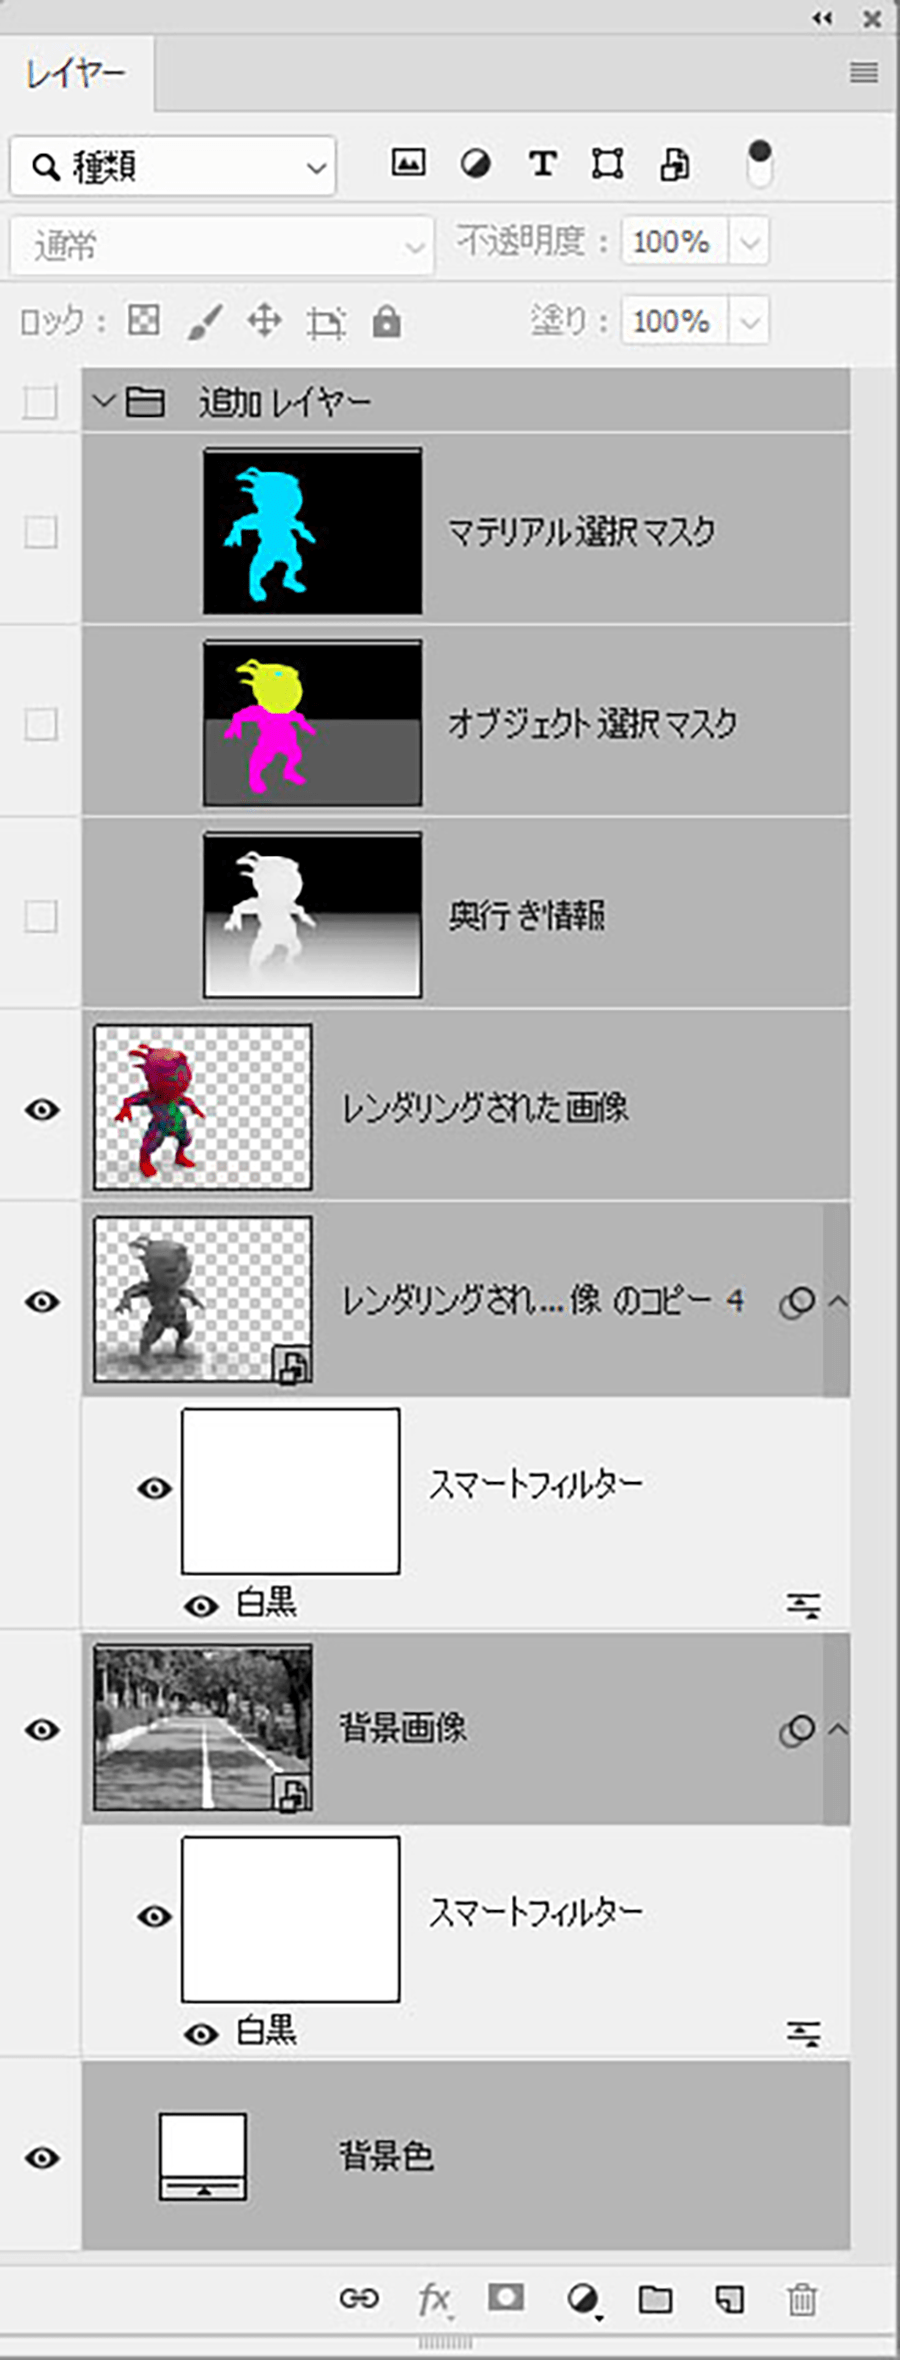
Task: Collapse the 追加レイヤー group
Action: coord(103,402)
